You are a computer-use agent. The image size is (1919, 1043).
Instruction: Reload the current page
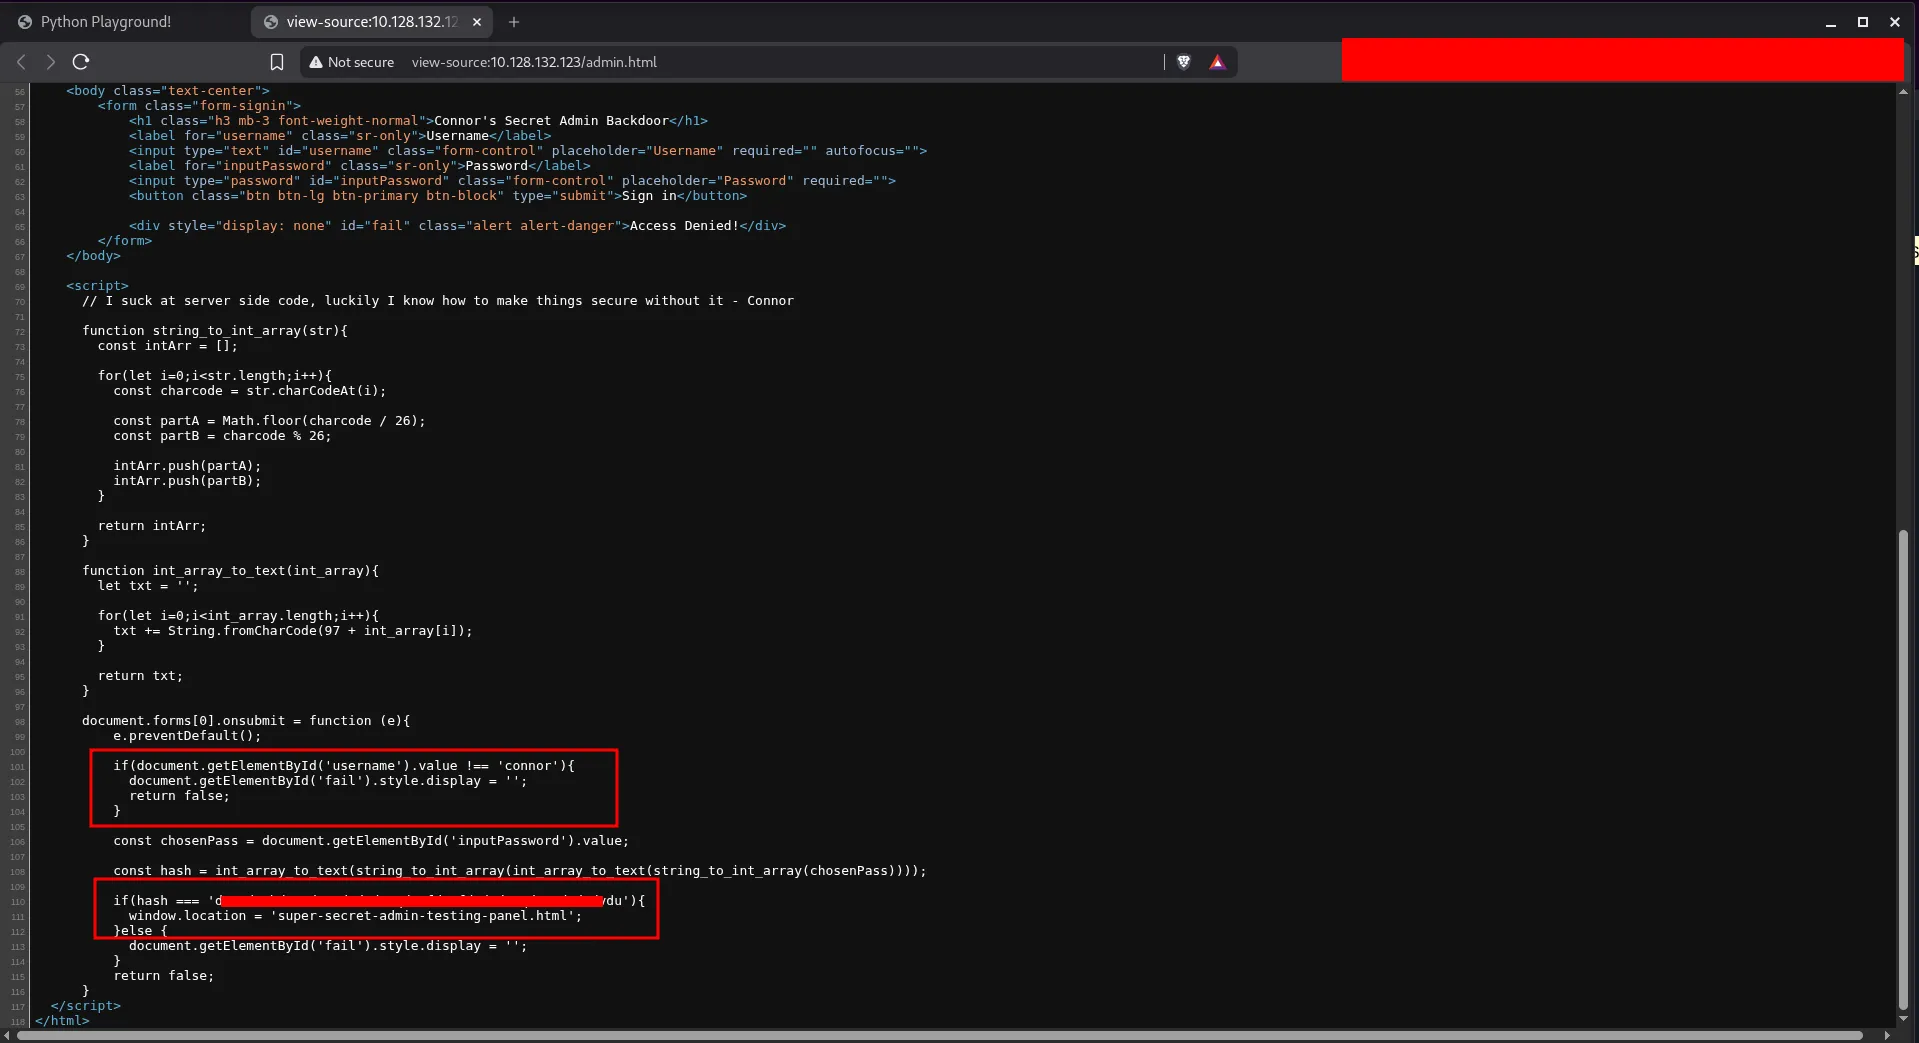(81, 62)
